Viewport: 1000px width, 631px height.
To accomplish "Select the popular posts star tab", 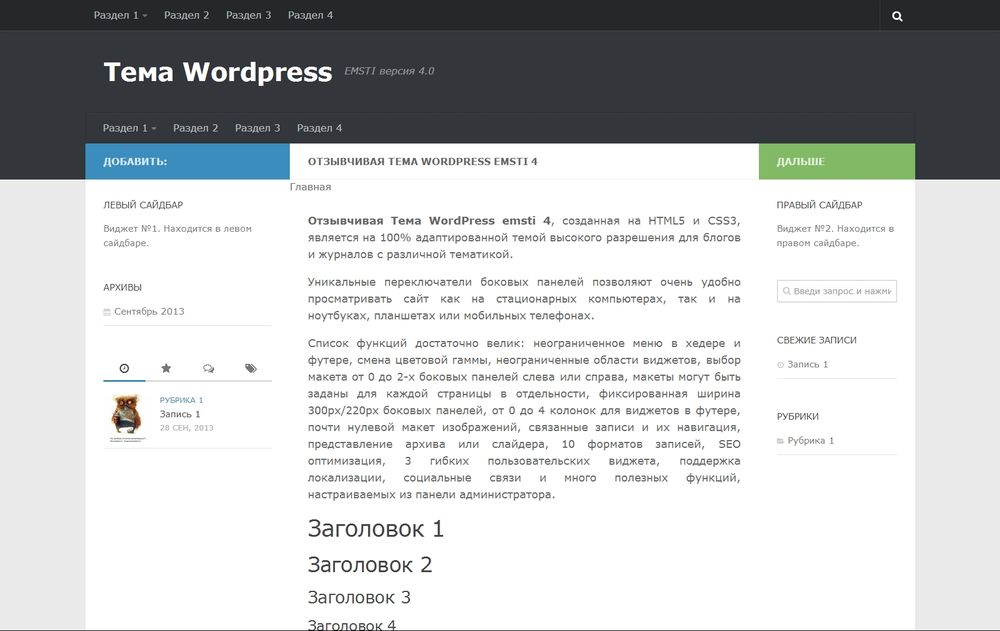I will pyautogui.click(x=166, y=368).
